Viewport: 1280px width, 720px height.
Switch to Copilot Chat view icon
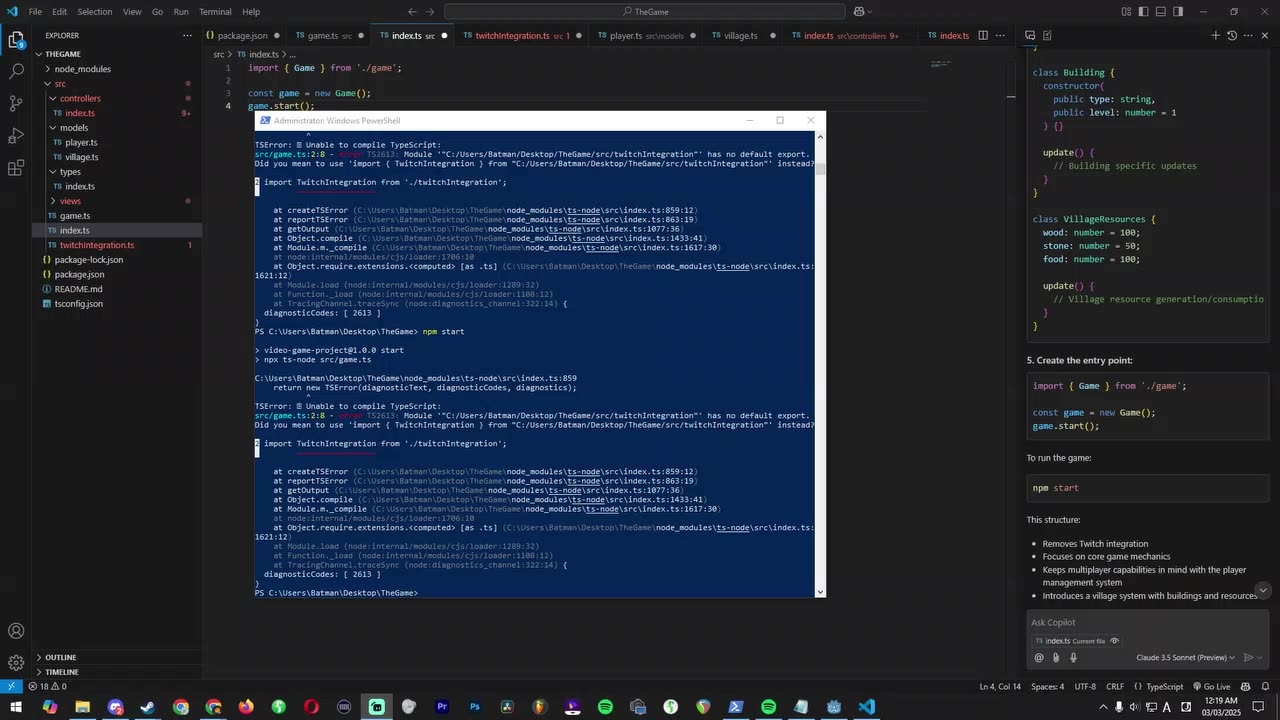1030,35
